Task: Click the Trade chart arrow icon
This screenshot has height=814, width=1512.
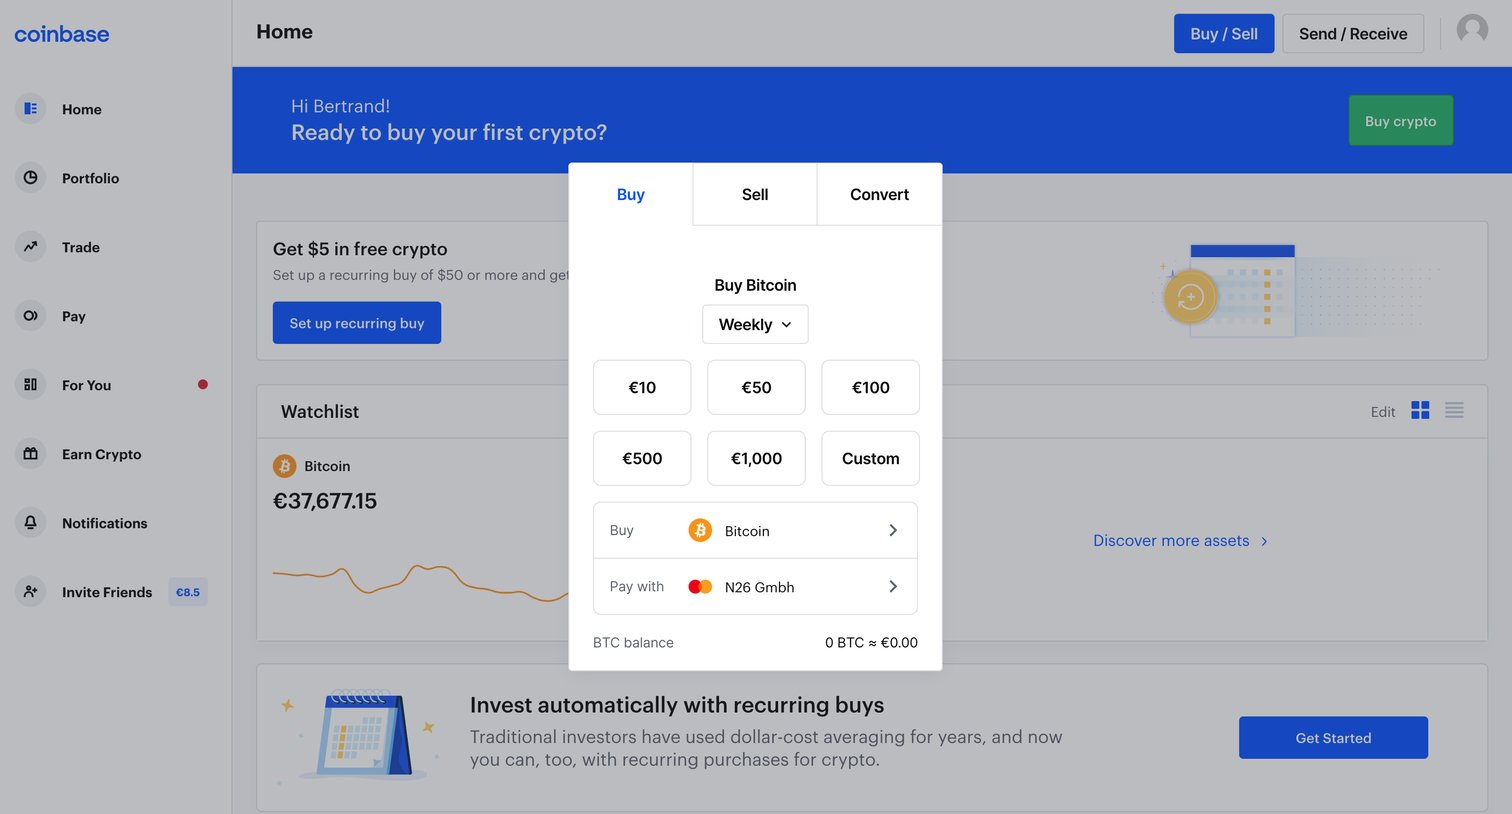Action: [x=31, y=246]
